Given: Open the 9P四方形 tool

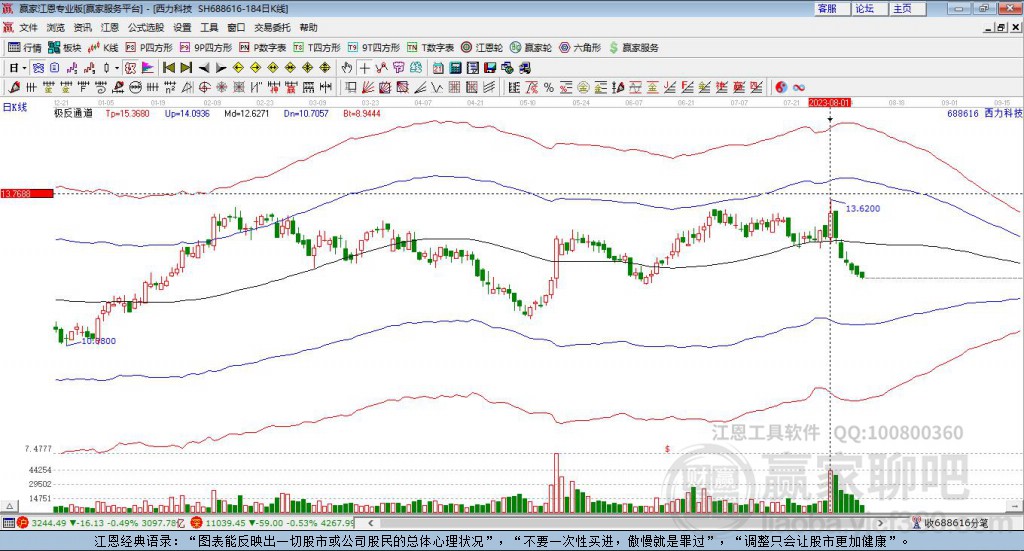Looking at the screenshot, I should click(206, 48).
